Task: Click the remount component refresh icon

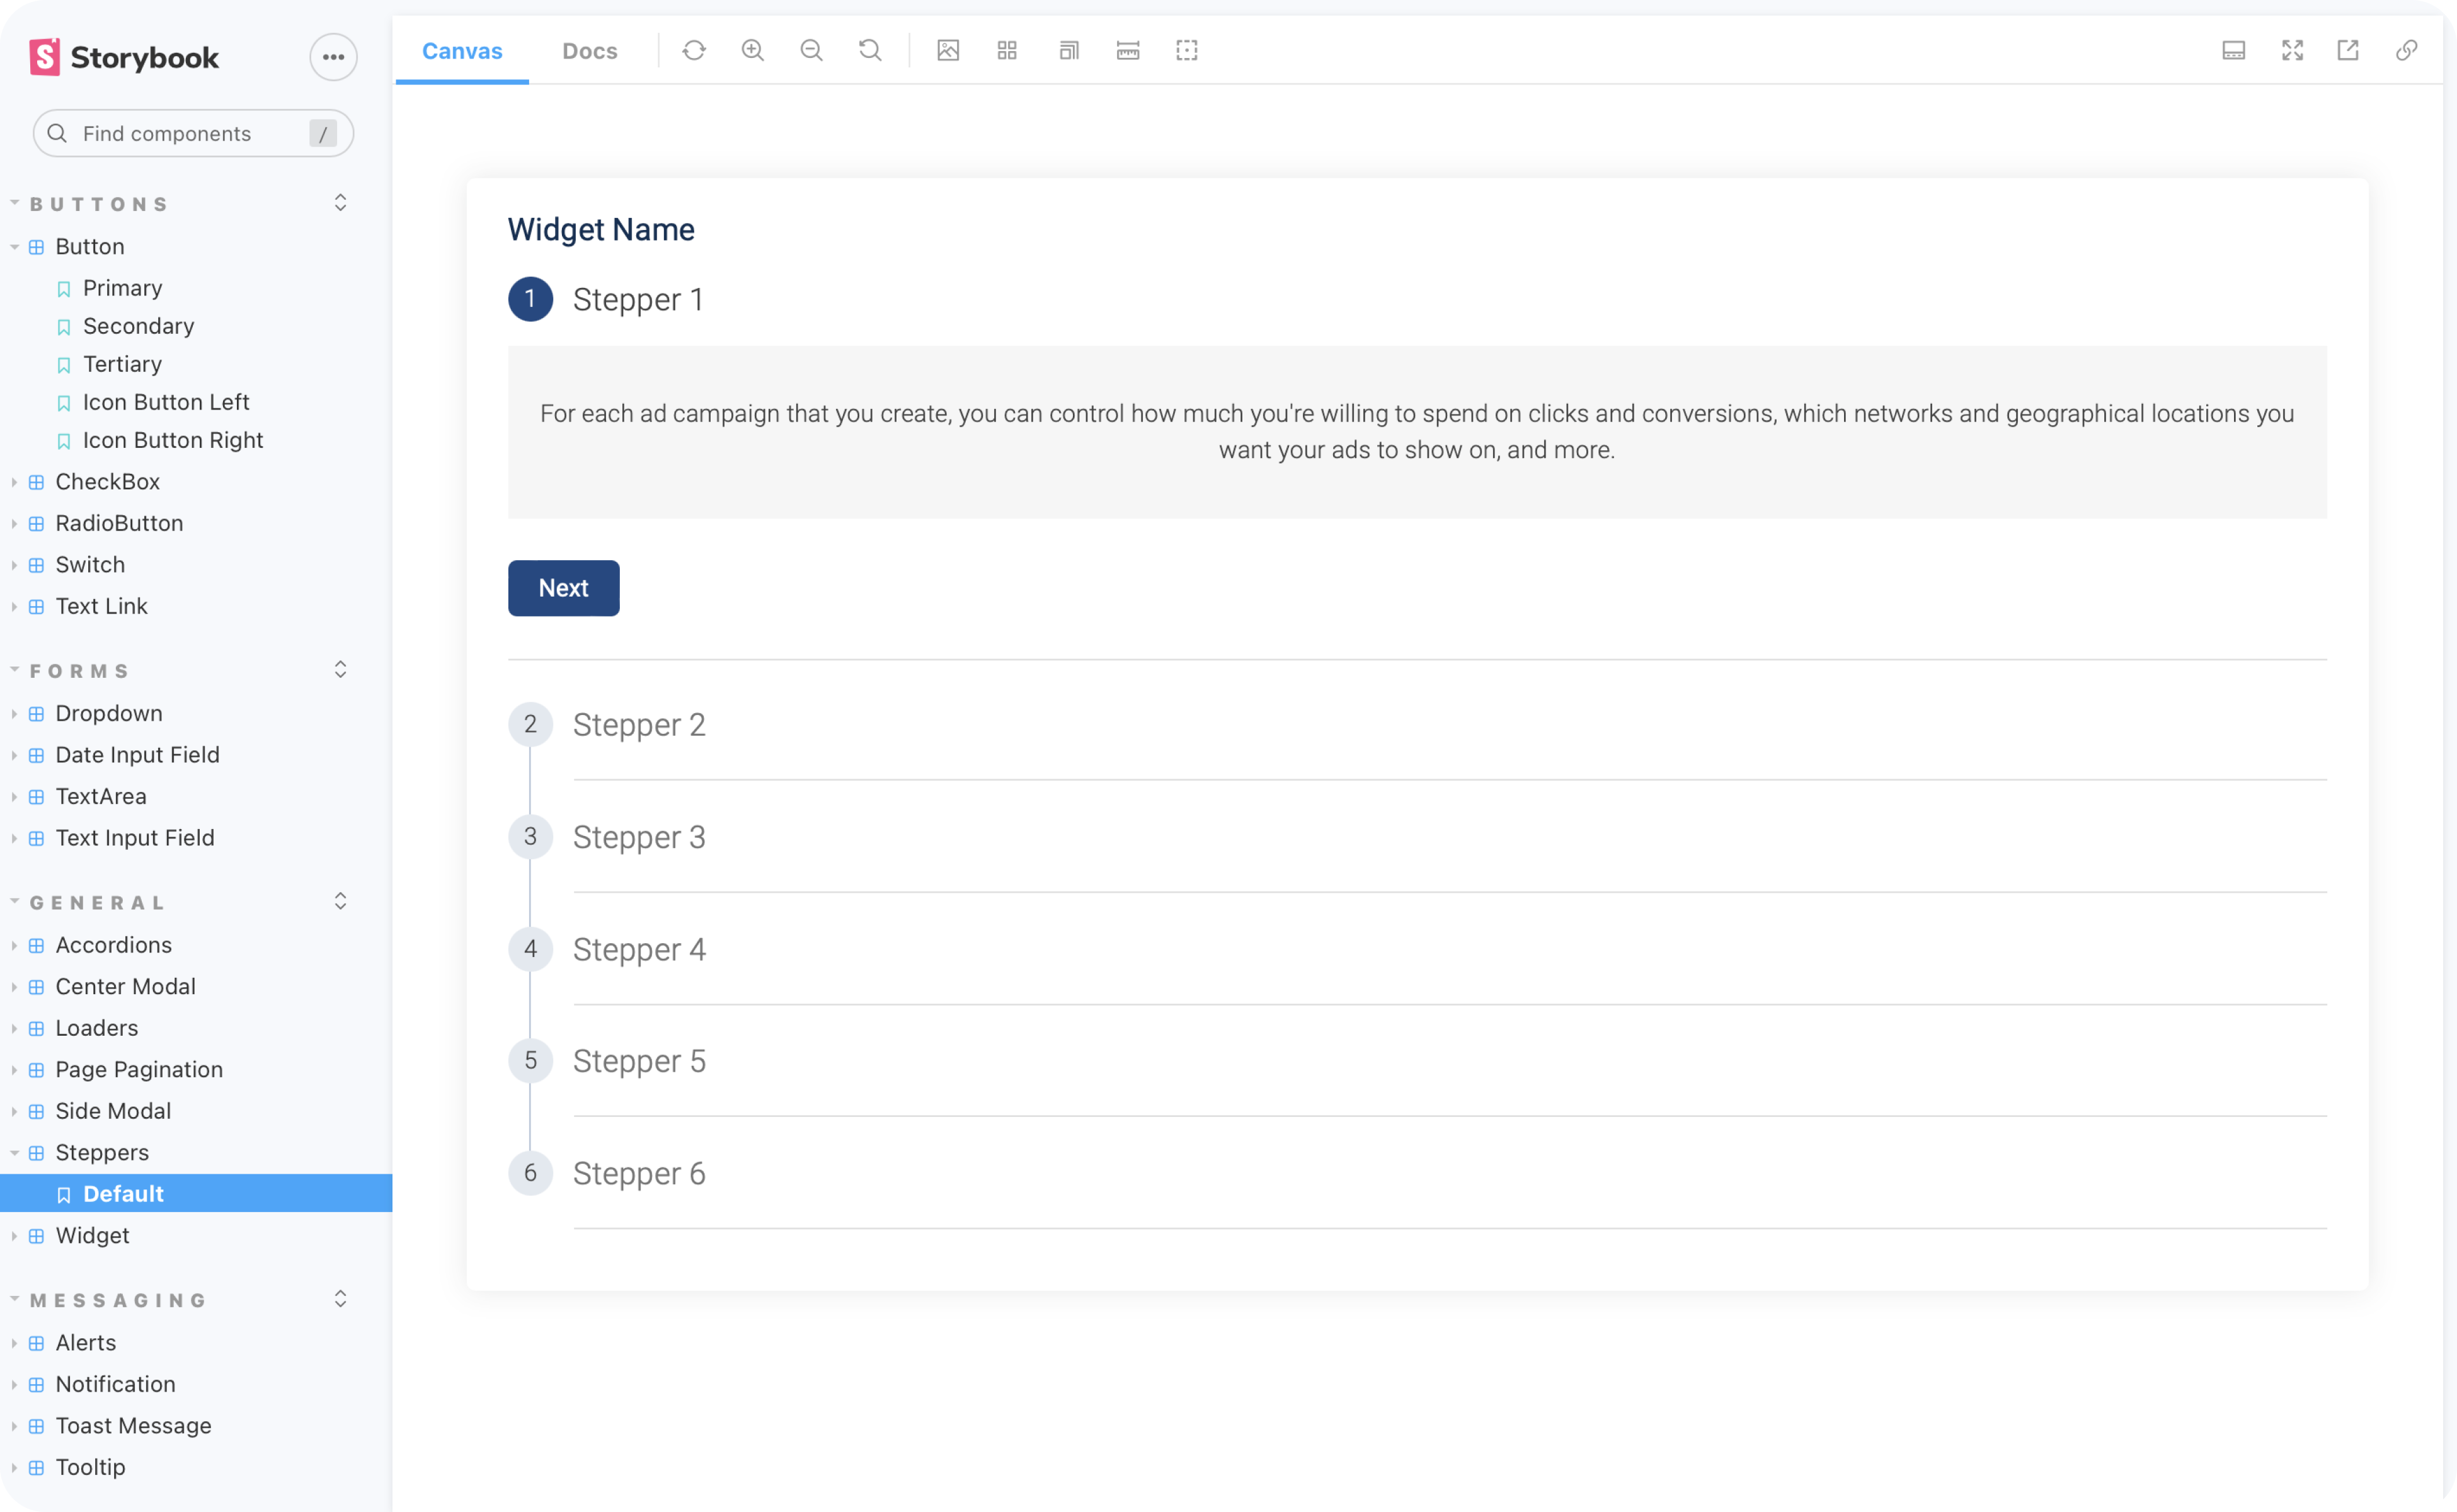Action: point(694,50)
